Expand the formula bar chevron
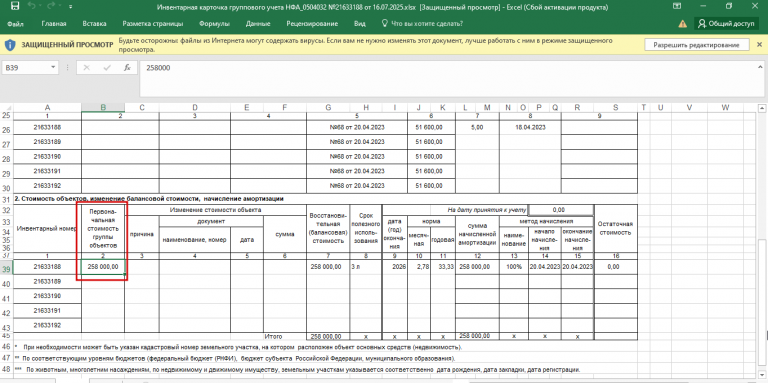The width and height of the screenshot is (768, 383). pyautogui.click(x=760, y=67)
